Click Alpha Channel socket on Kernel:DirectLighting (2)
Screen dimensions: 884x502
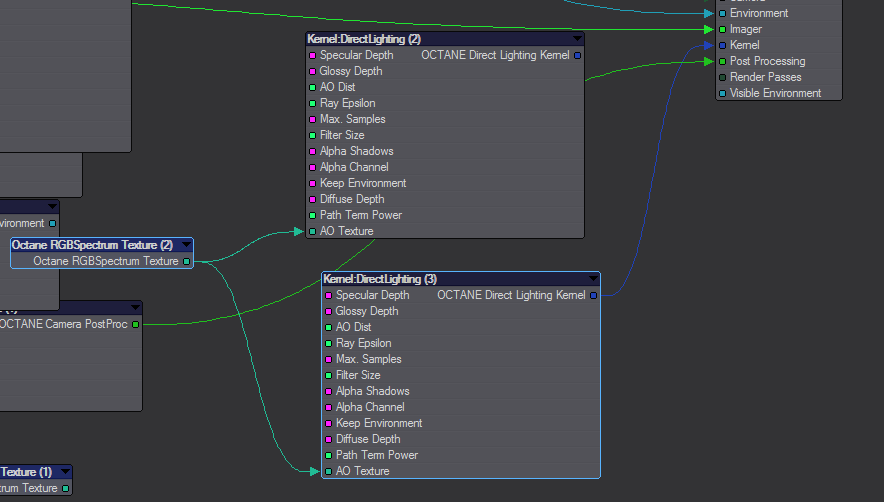tap(312, 167)
